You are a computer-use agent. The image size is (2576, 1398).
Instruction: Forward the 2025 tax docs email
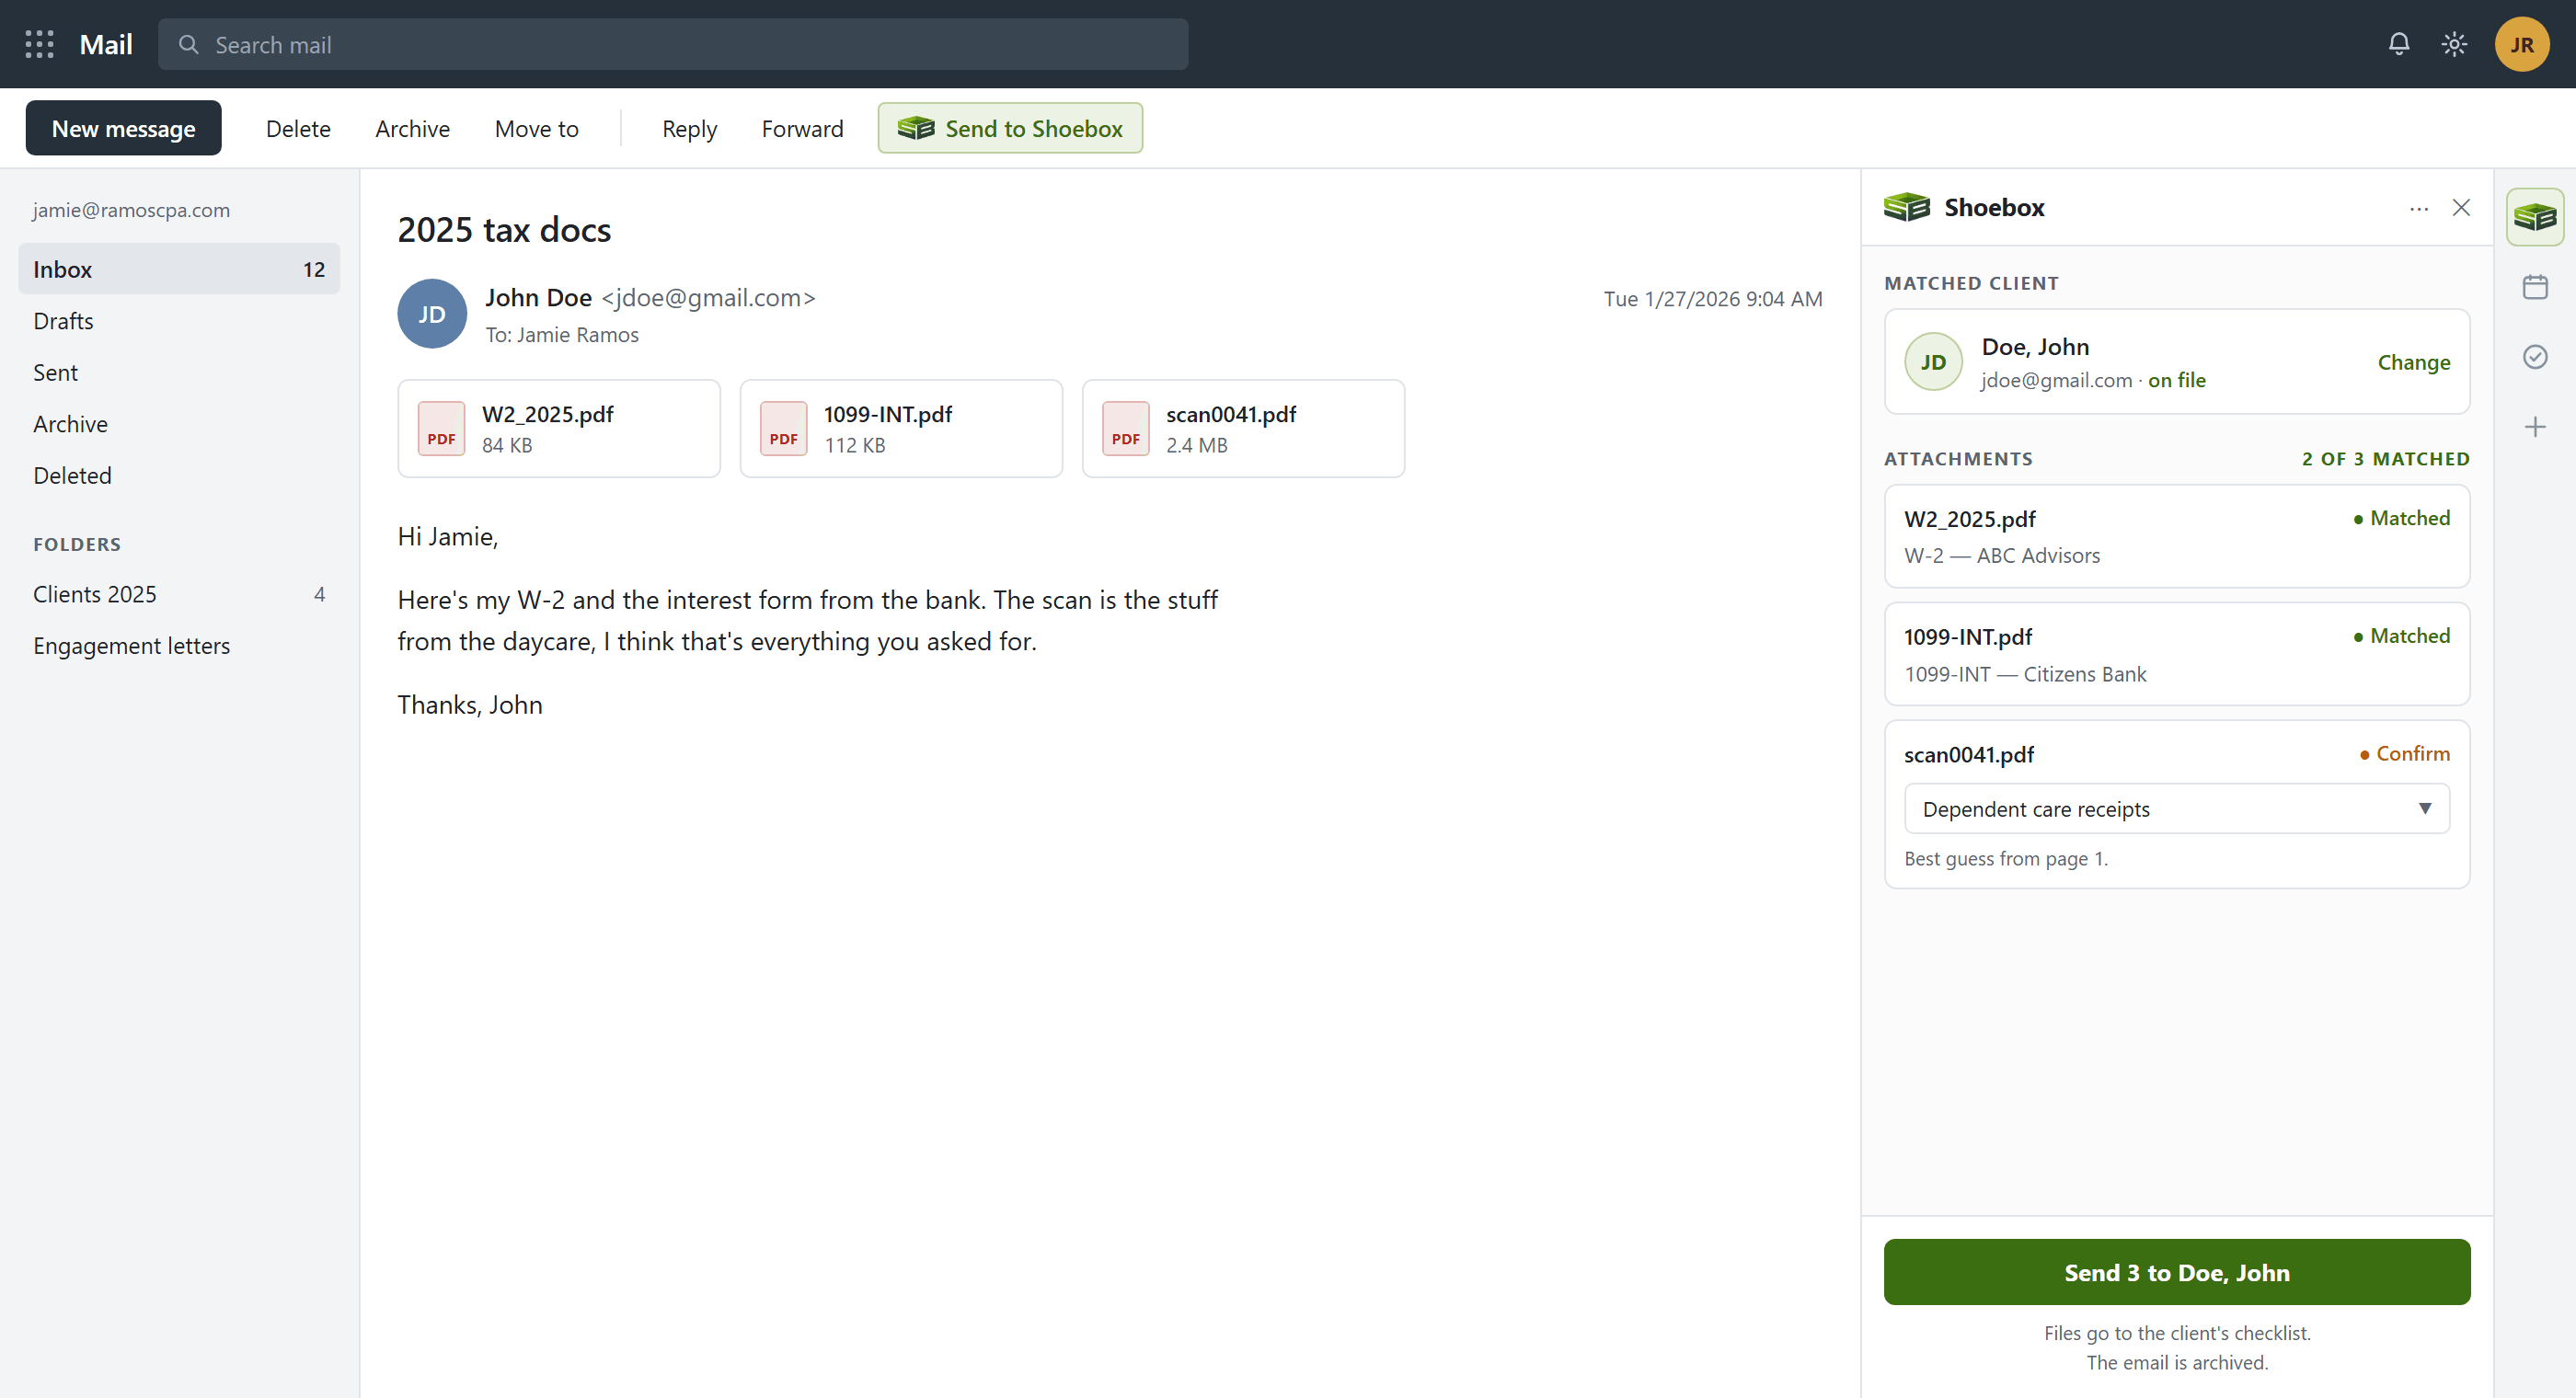click(x=802, y=128)
